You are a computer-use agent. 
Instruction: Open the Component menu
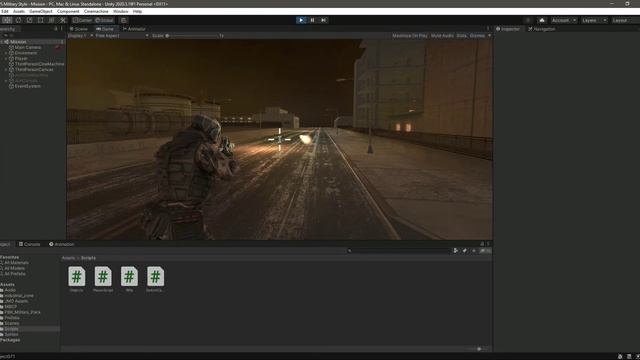pos(68,11)
